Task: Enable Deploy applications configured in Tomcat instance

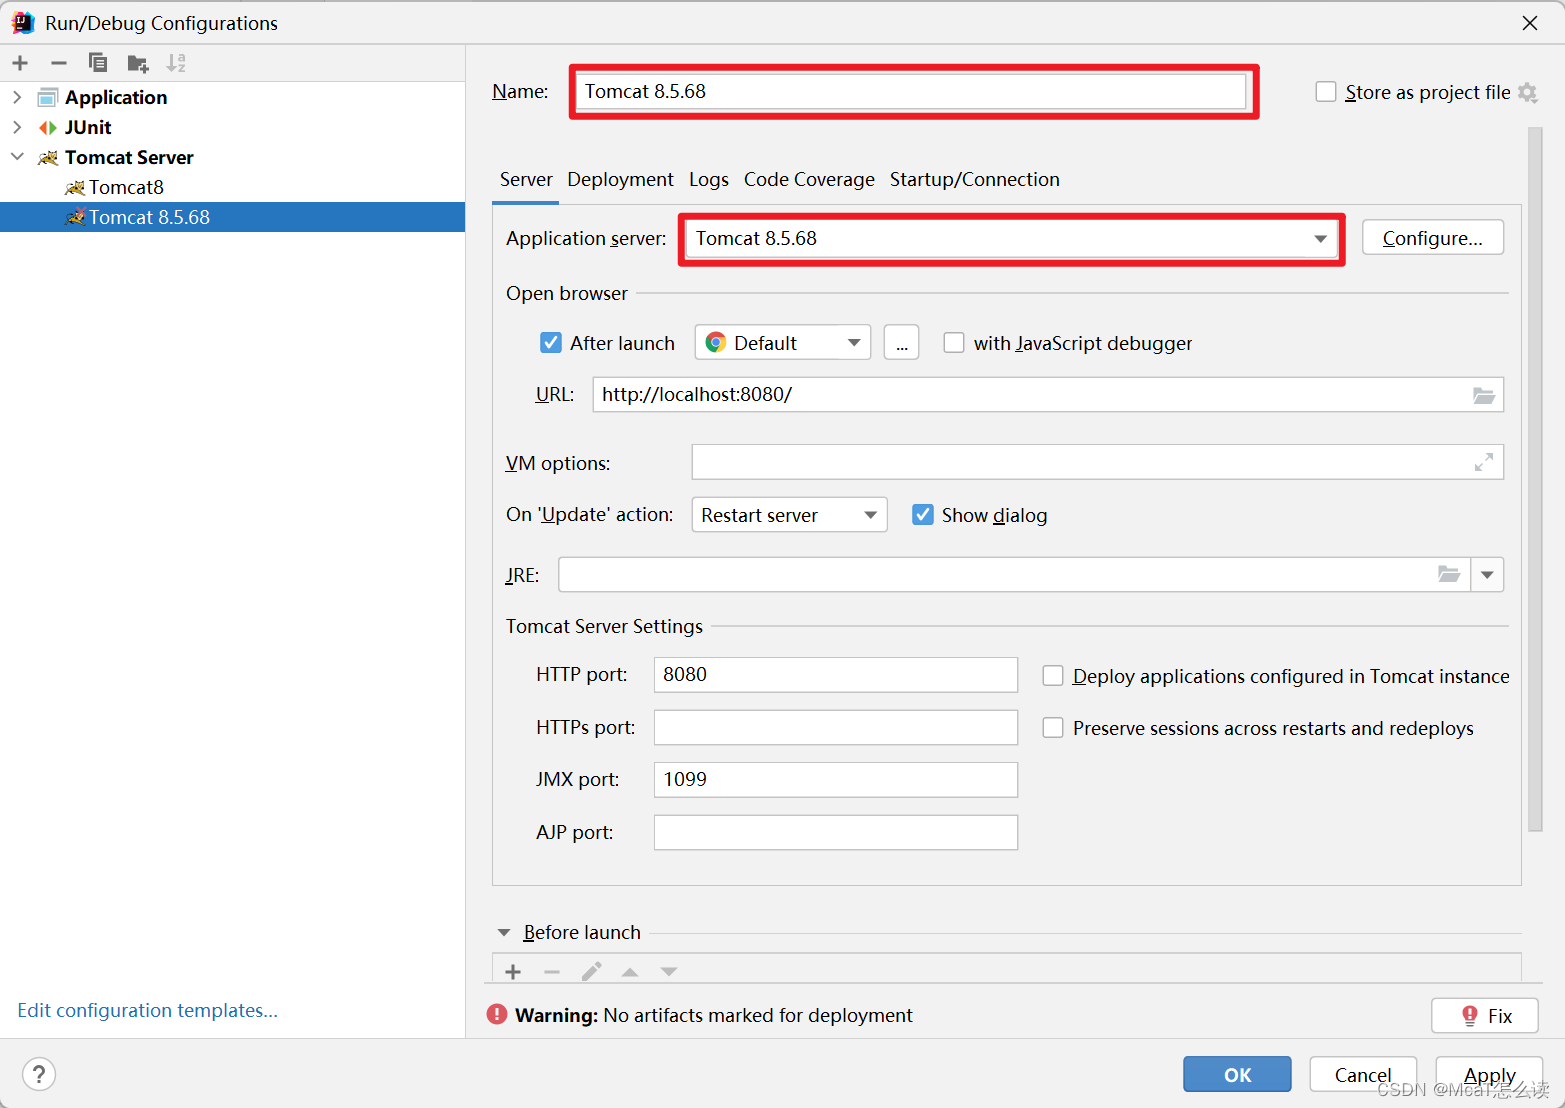Action: click(1053, 676)
